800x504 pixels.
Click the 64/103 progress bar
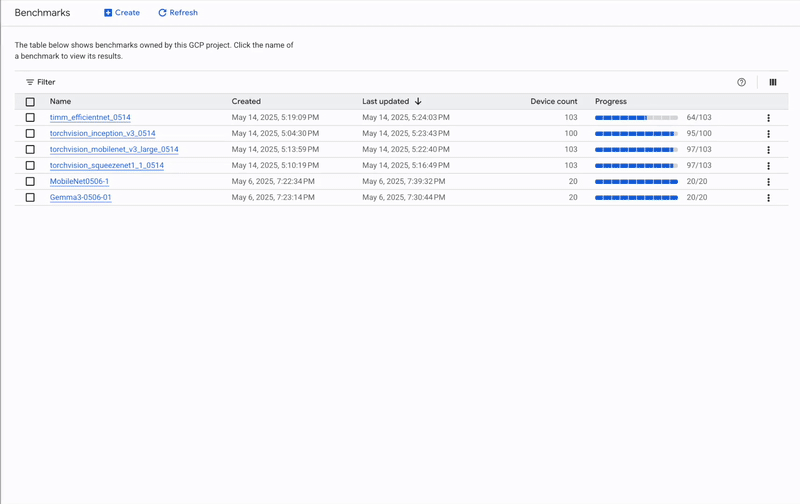(636, 118)
